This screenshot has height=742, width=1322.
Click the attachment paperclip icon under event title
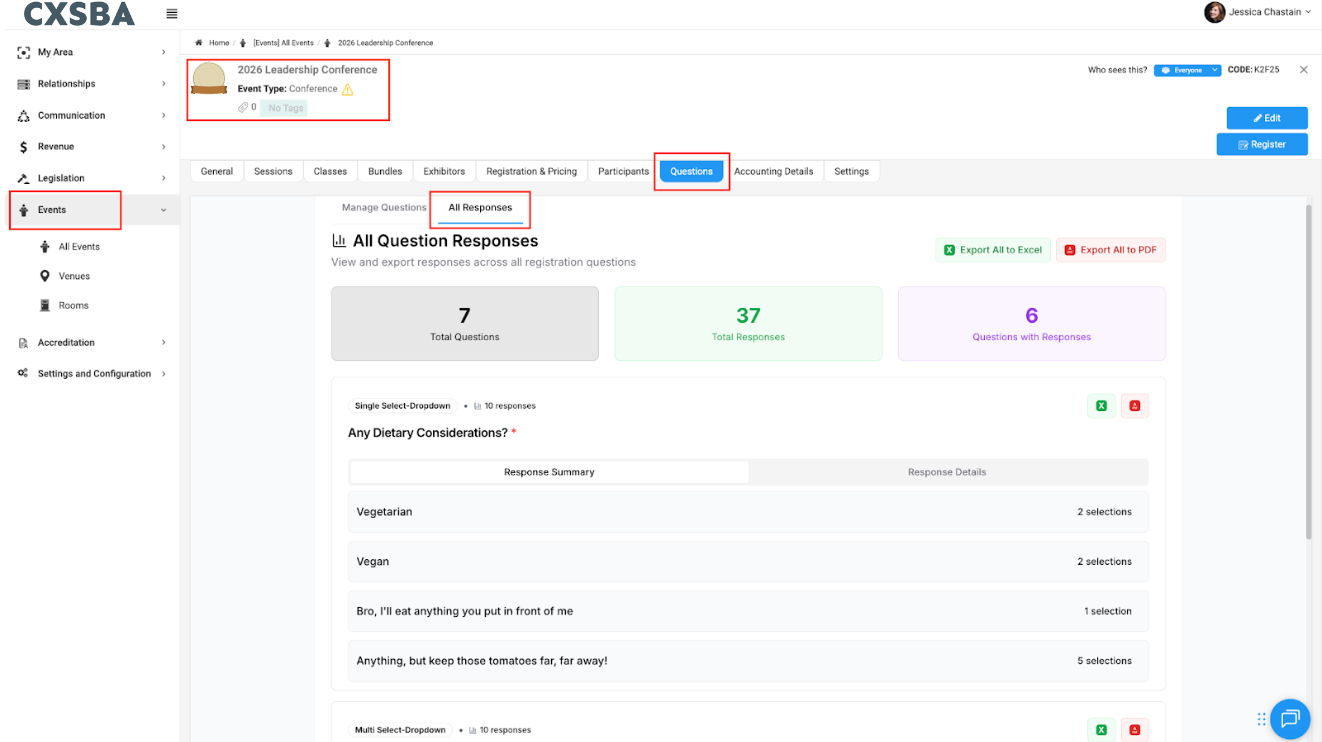pyautogui.click(x=243, y=107)
